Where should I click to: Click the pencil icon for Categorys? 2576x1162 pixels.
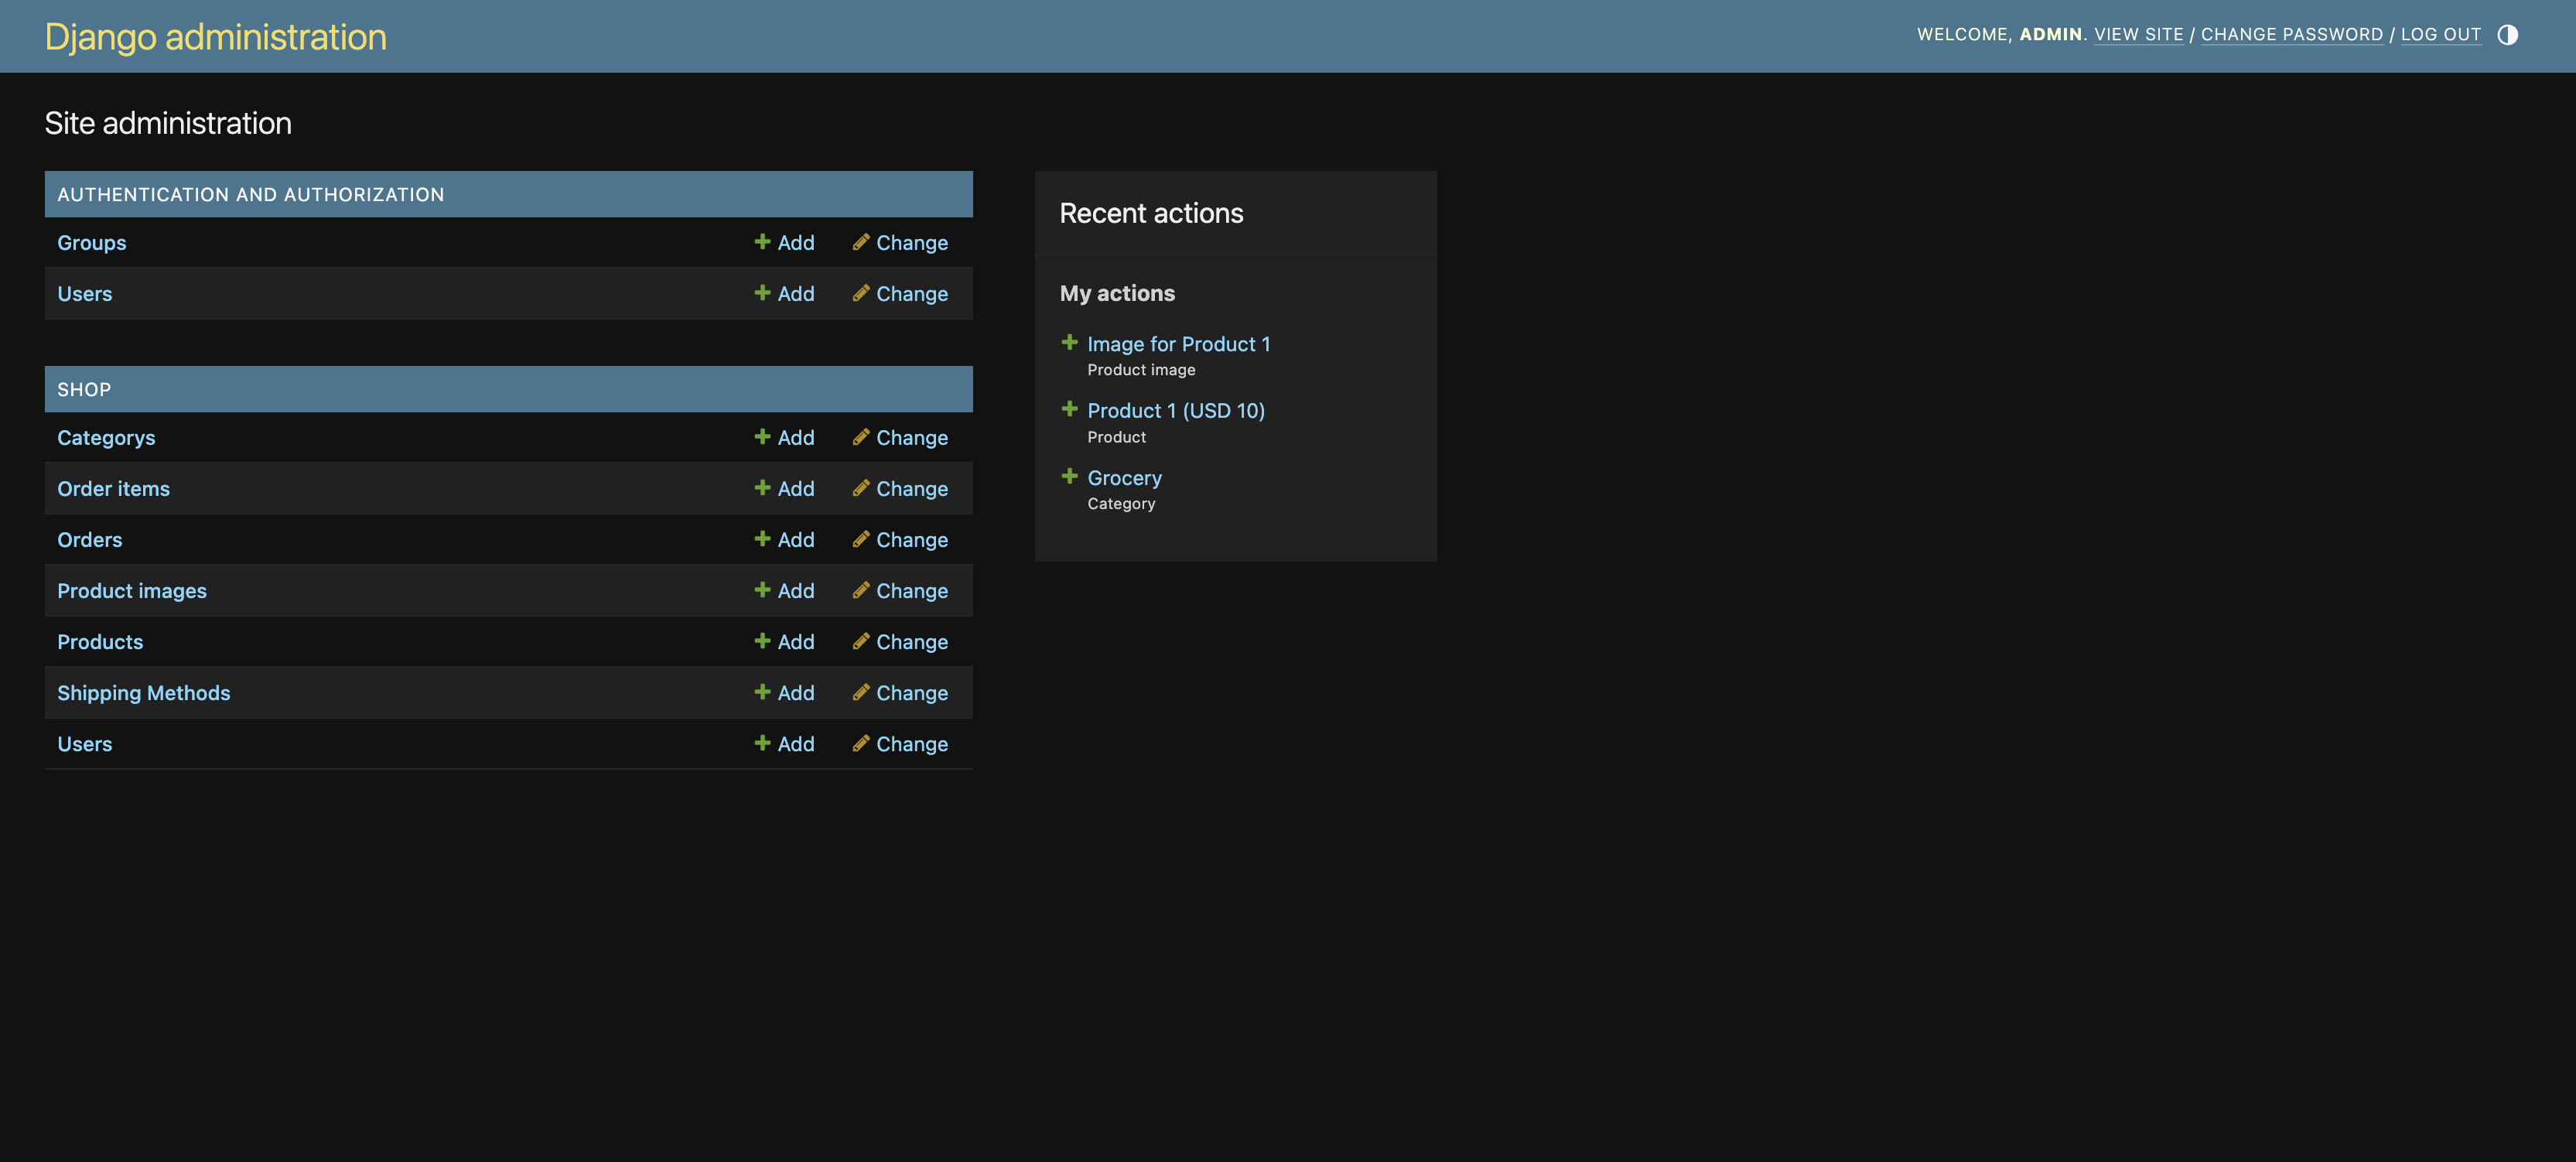click(x=860, y=437)
